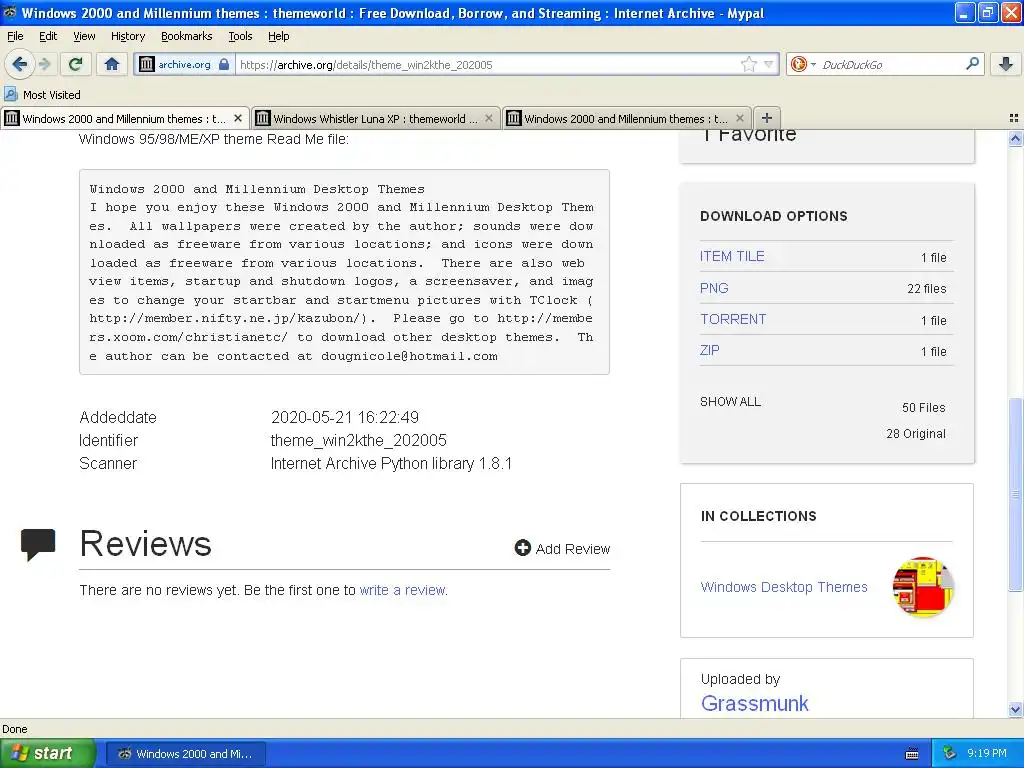
Task: Bookmark this page with the star icon
Action: pos(748,64)
